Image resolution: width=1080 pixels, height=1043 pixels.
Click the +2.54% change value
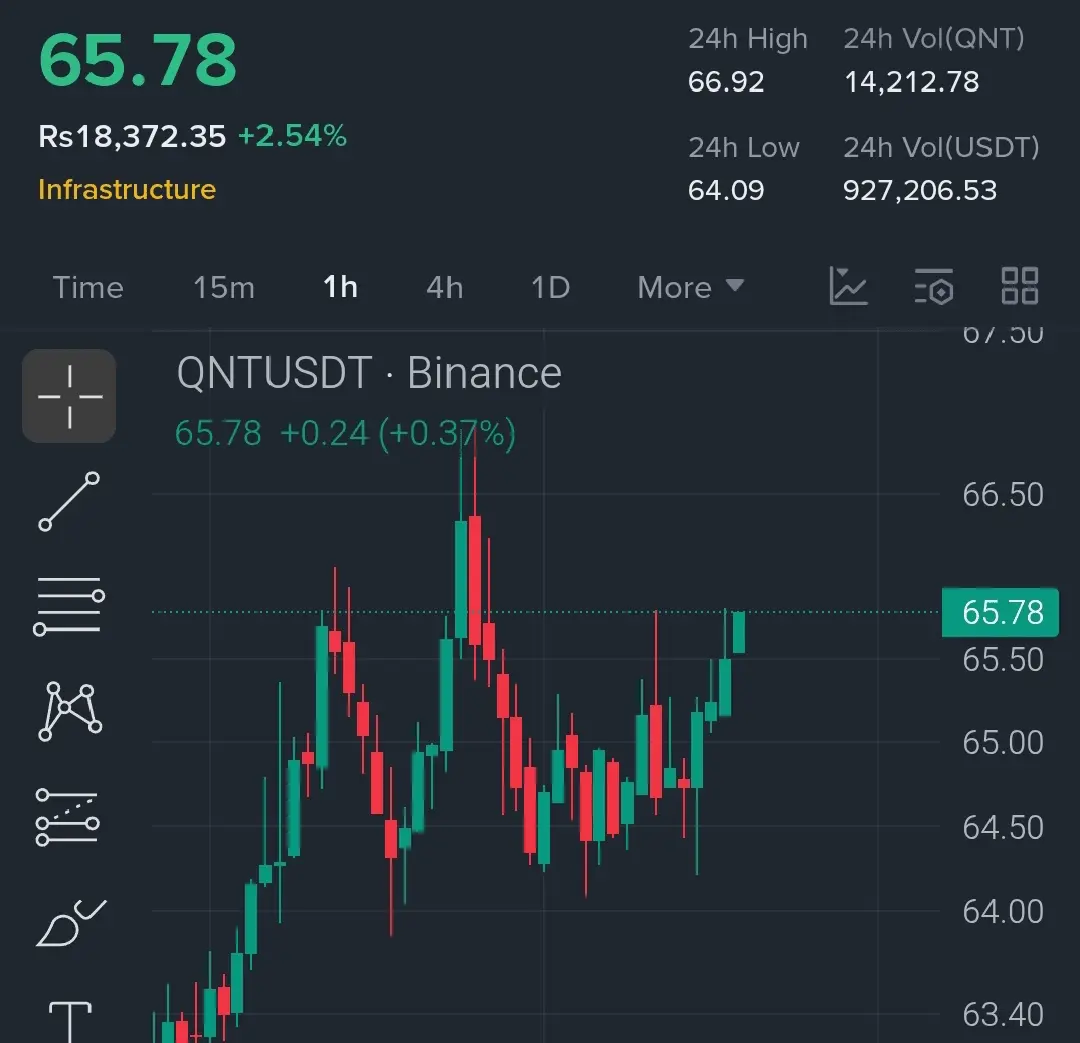tap(292, 136)
